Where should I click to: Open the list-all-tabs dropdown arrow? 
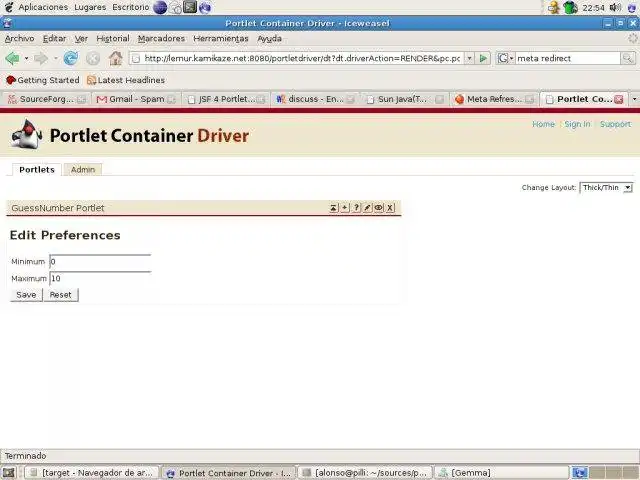pyautogui.click(x=634, y=99)
